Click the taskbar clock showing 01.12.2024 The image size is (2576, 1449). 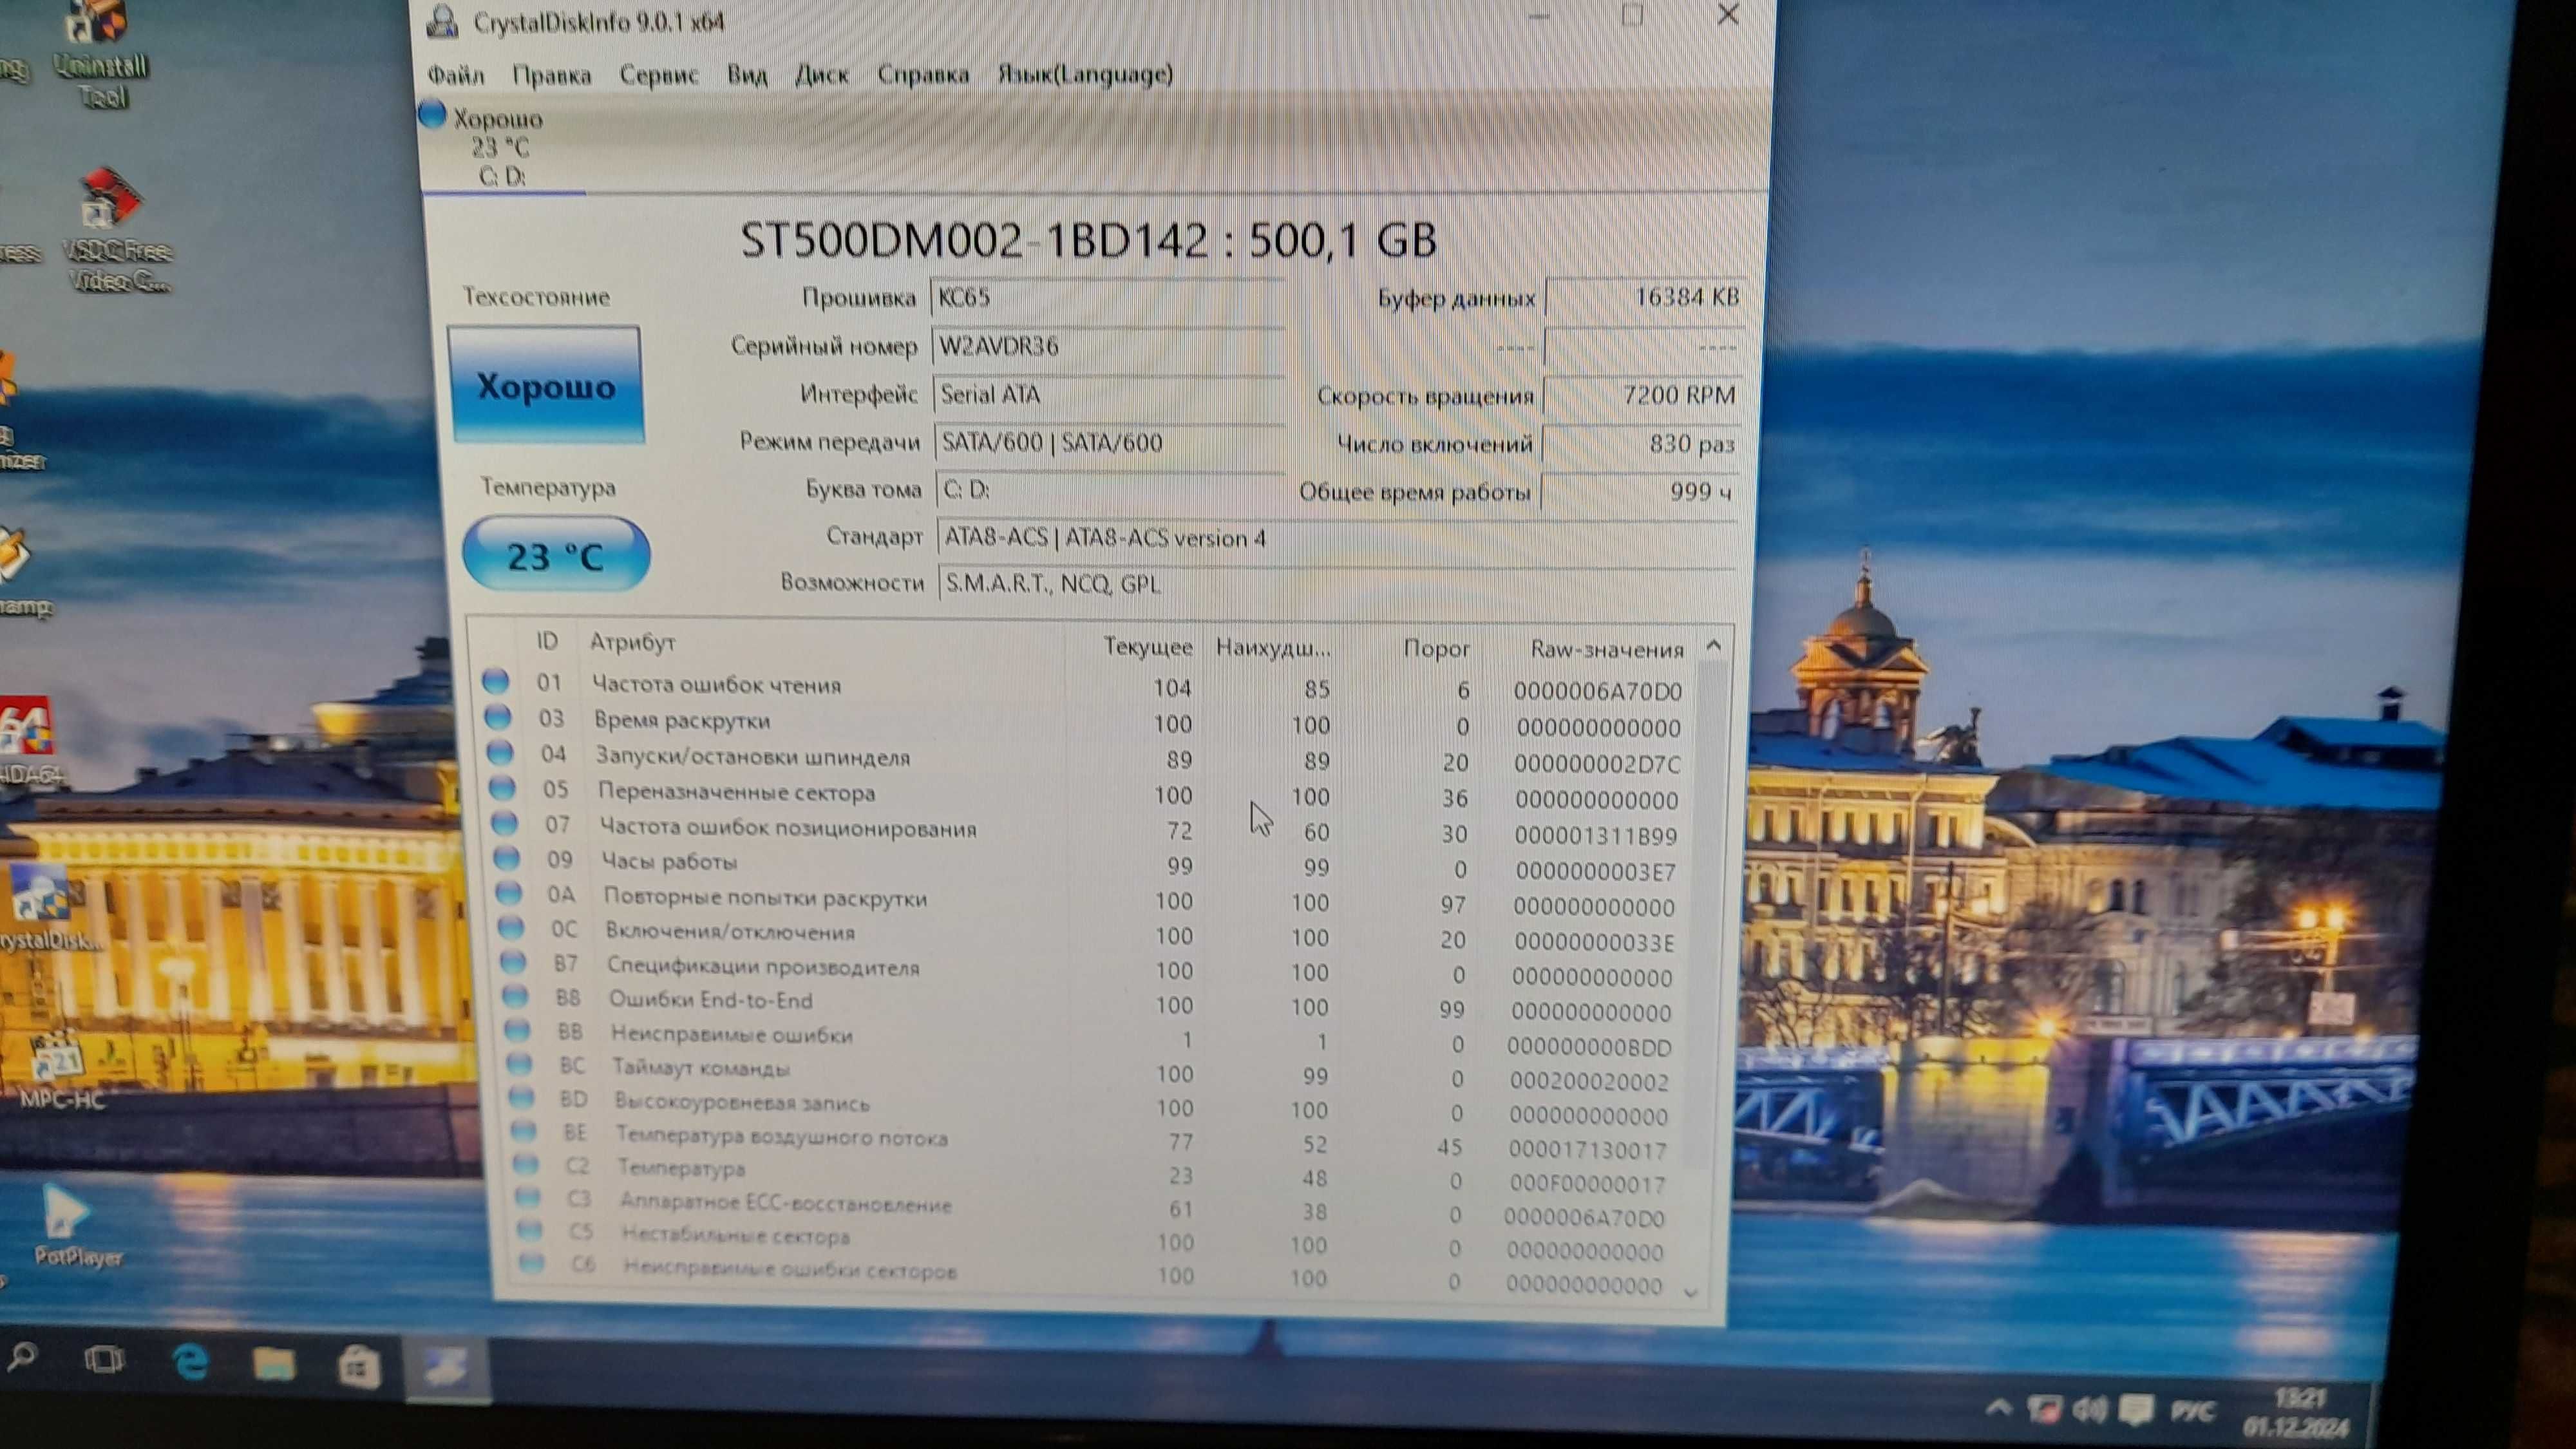[x=2297, y=1413]
